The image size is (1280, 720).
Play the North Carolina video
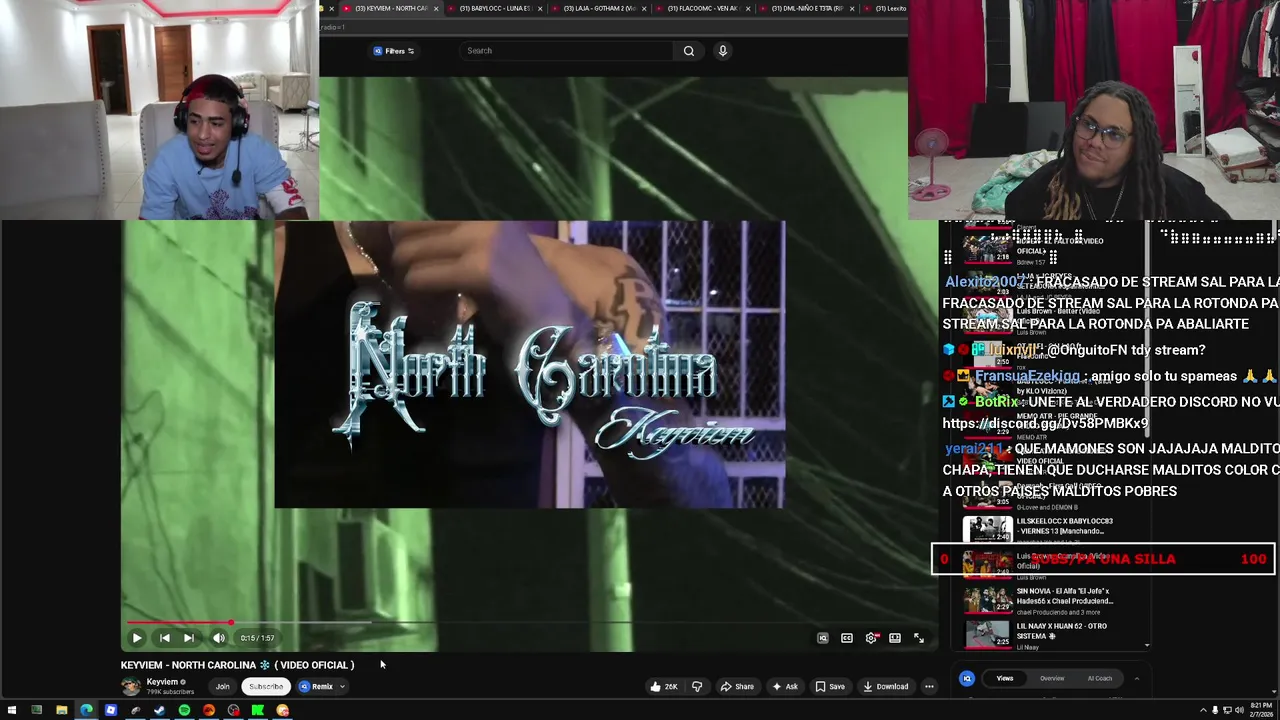tap(137, 638)
